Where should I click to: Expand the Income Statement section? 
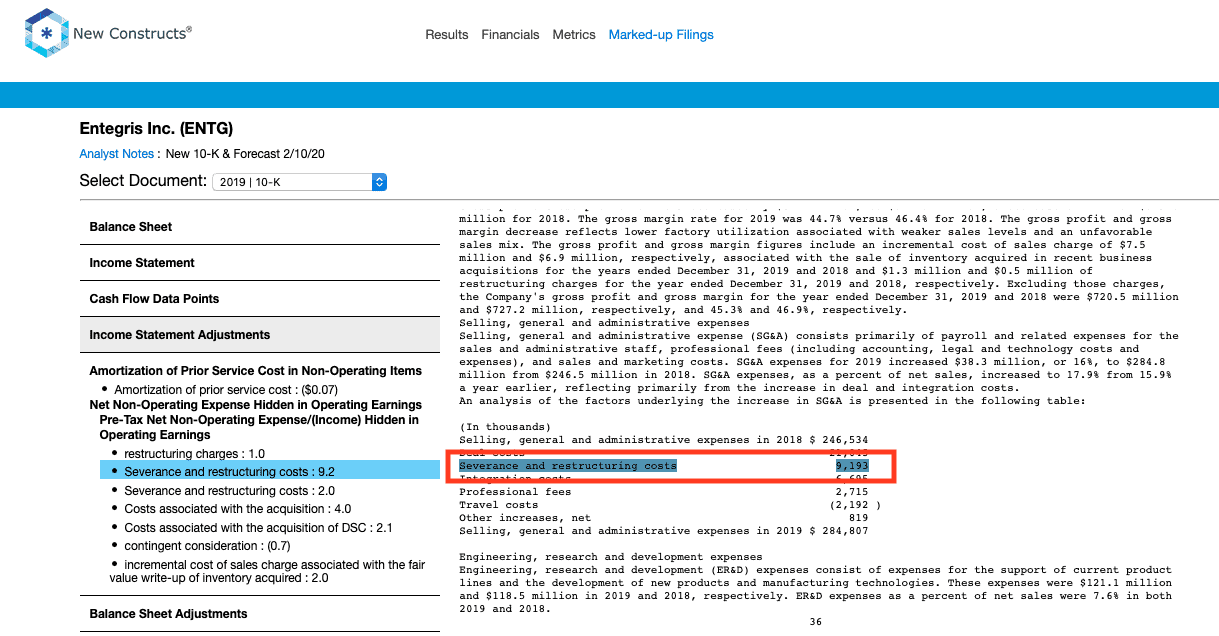click(x=260, y=263)
